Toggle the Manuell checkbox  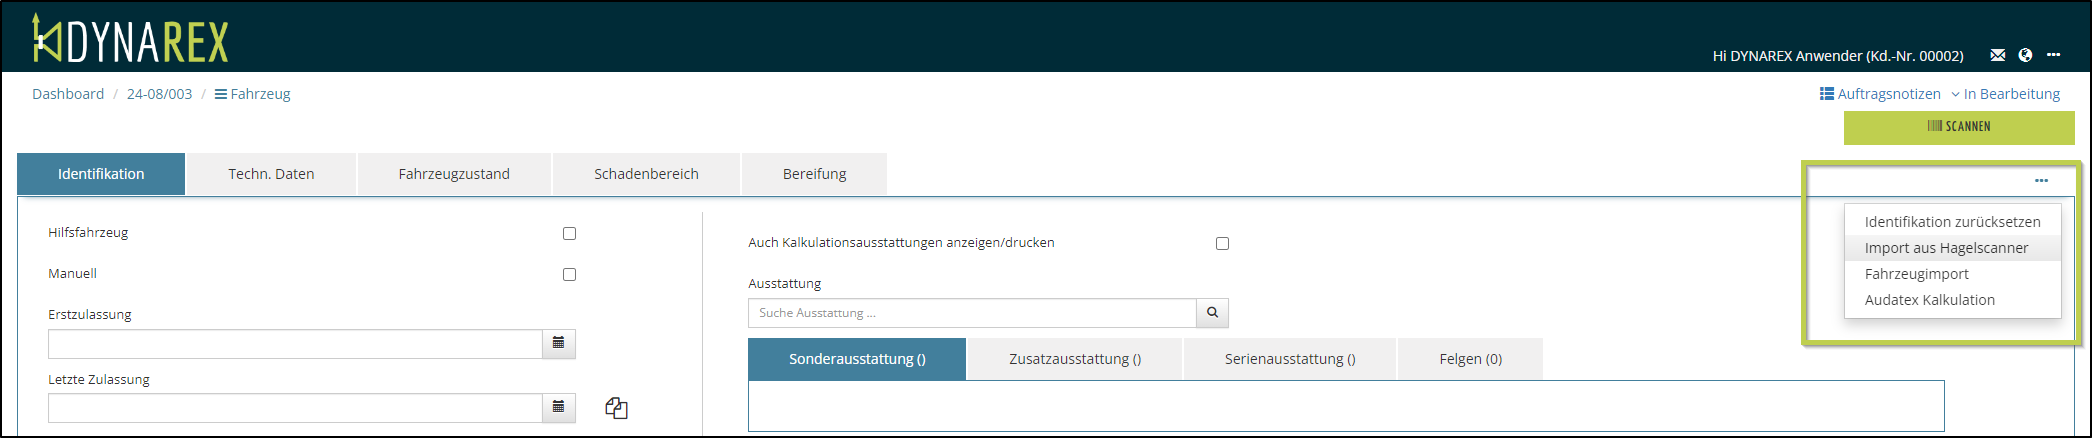pos(570,274)
